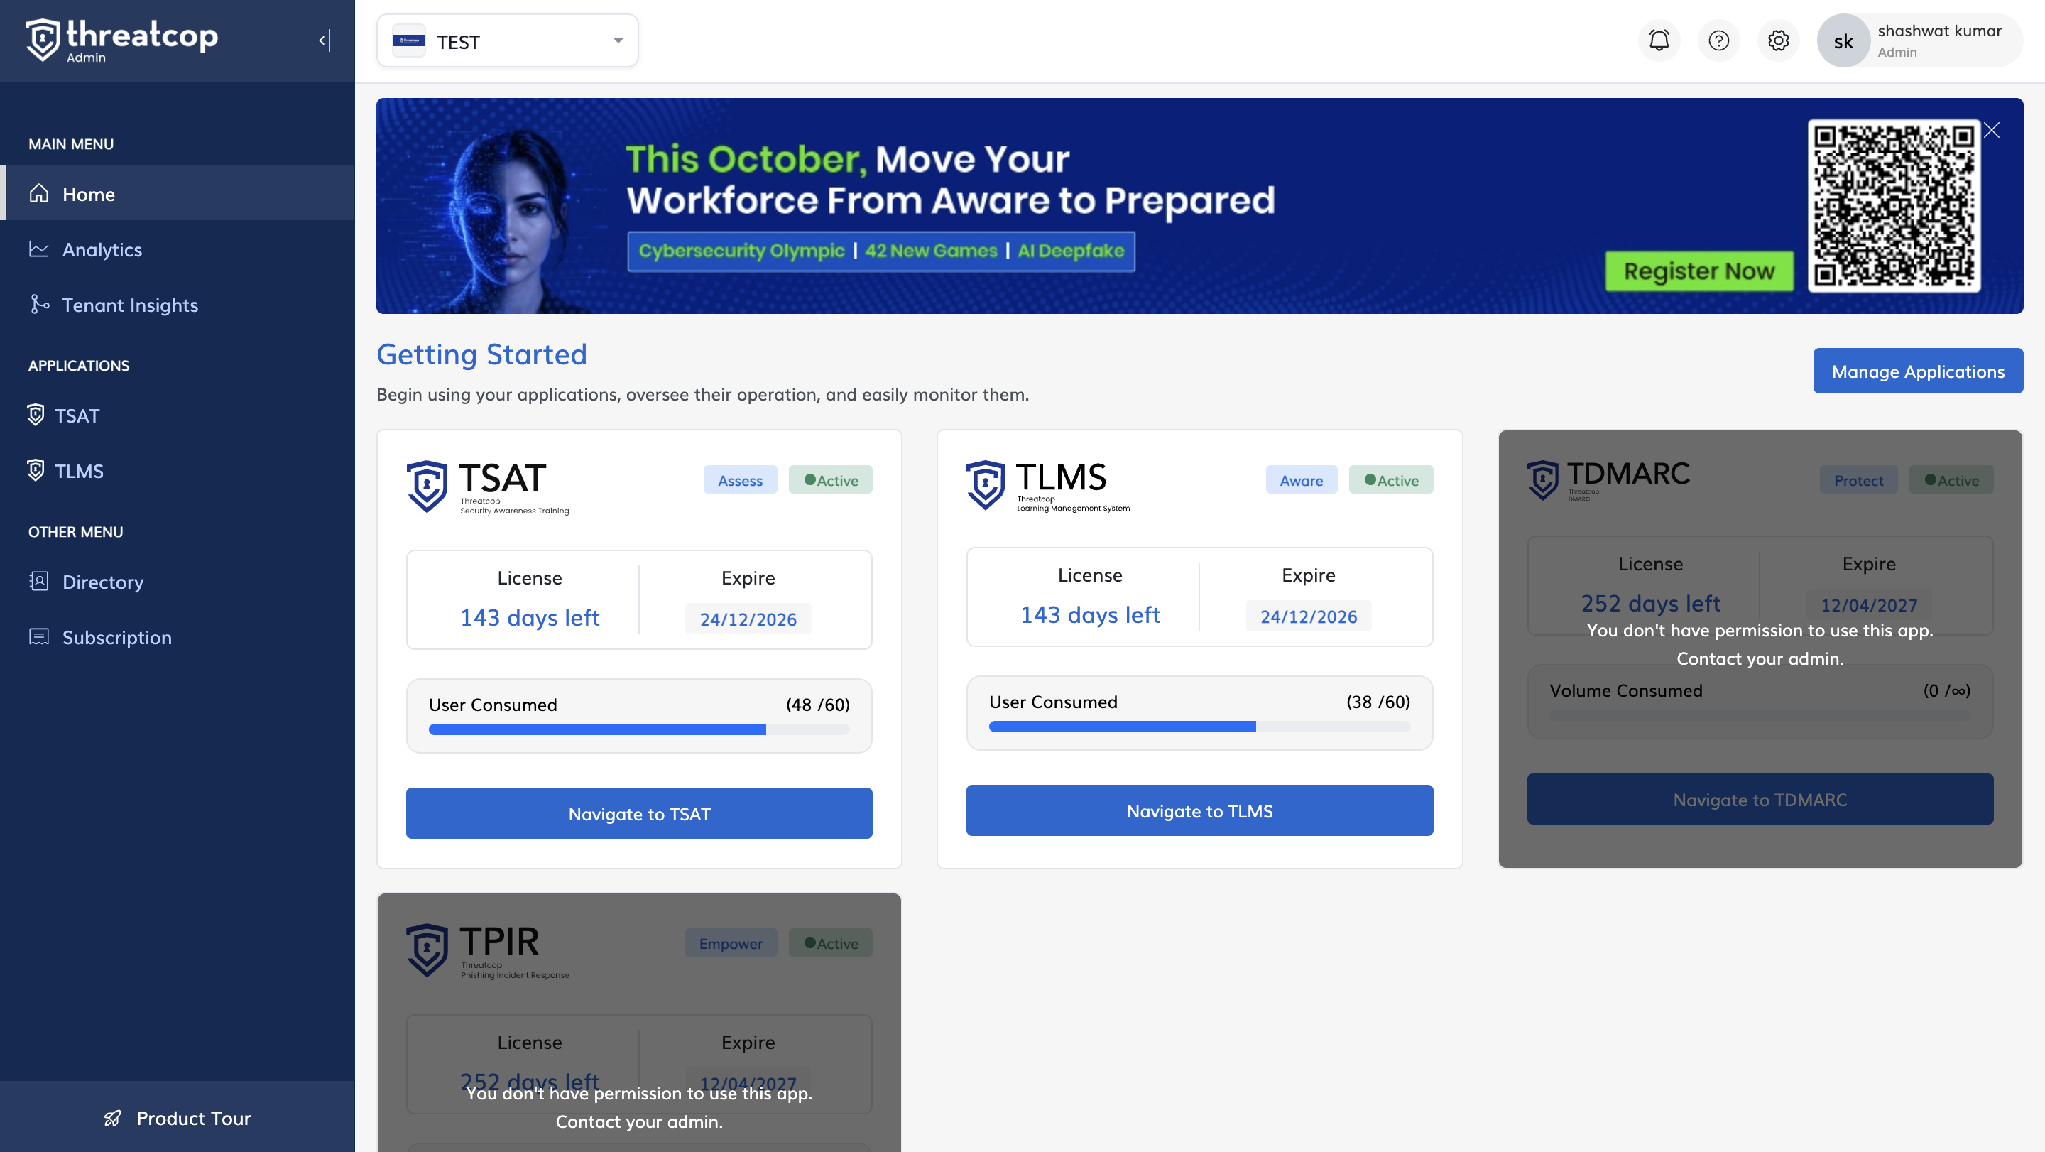Open Tenant Insights in the sidebar

[x=177, y=305]
